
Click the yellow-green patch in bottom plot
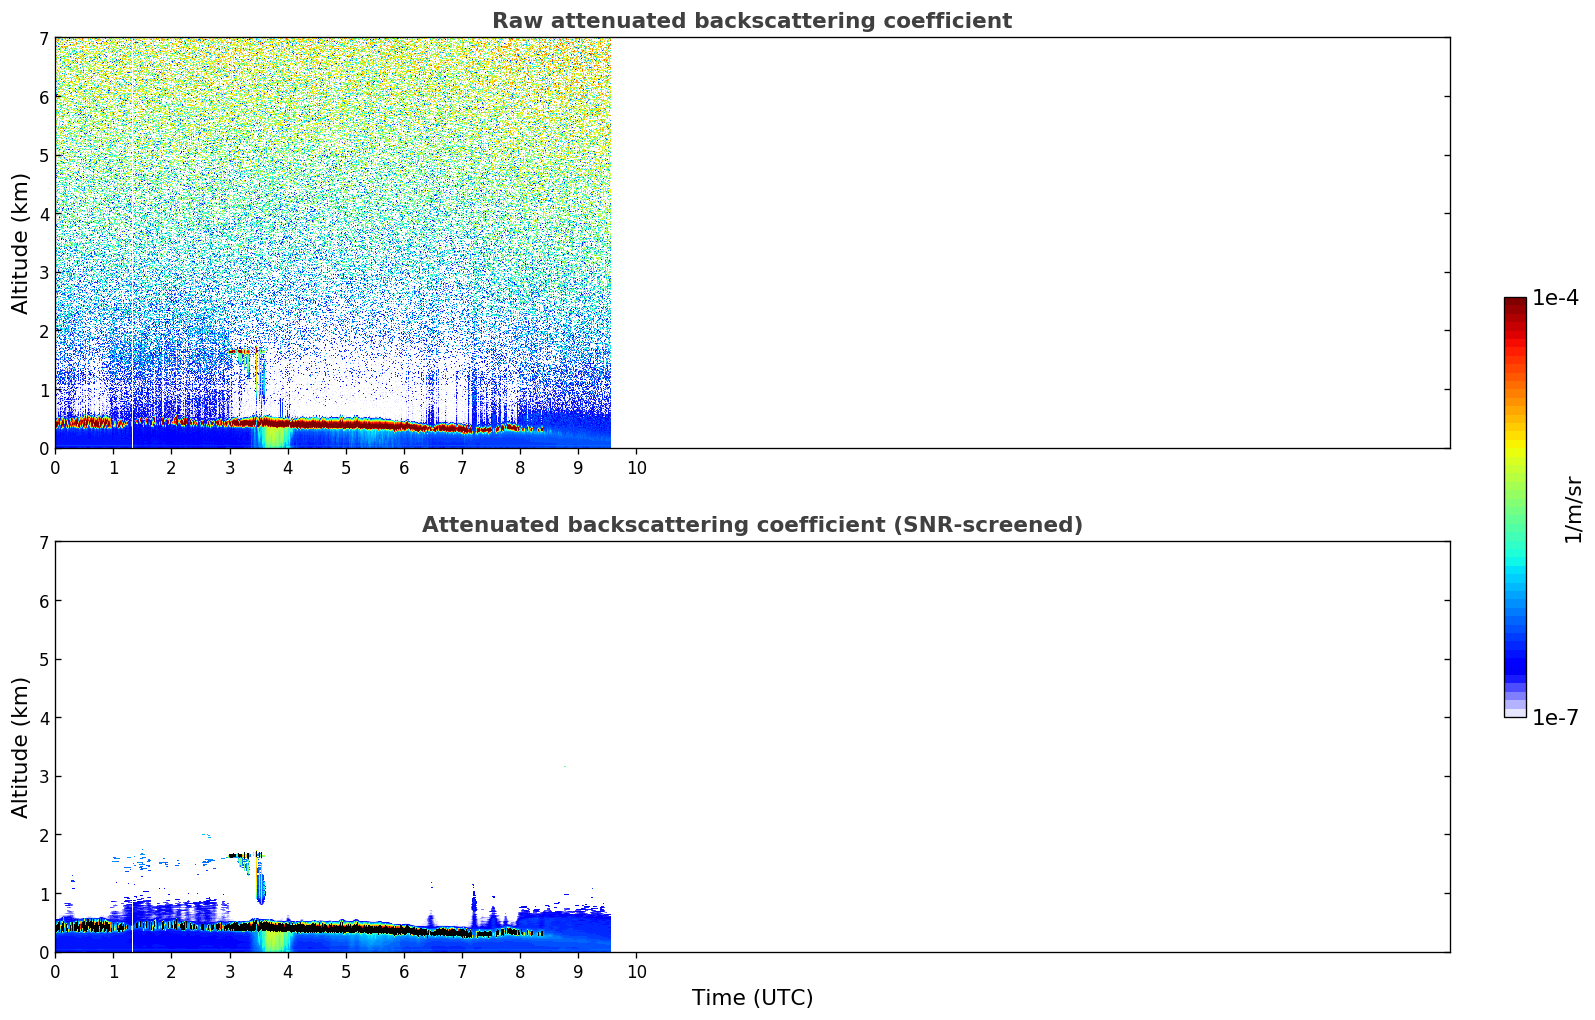[273, 941]
